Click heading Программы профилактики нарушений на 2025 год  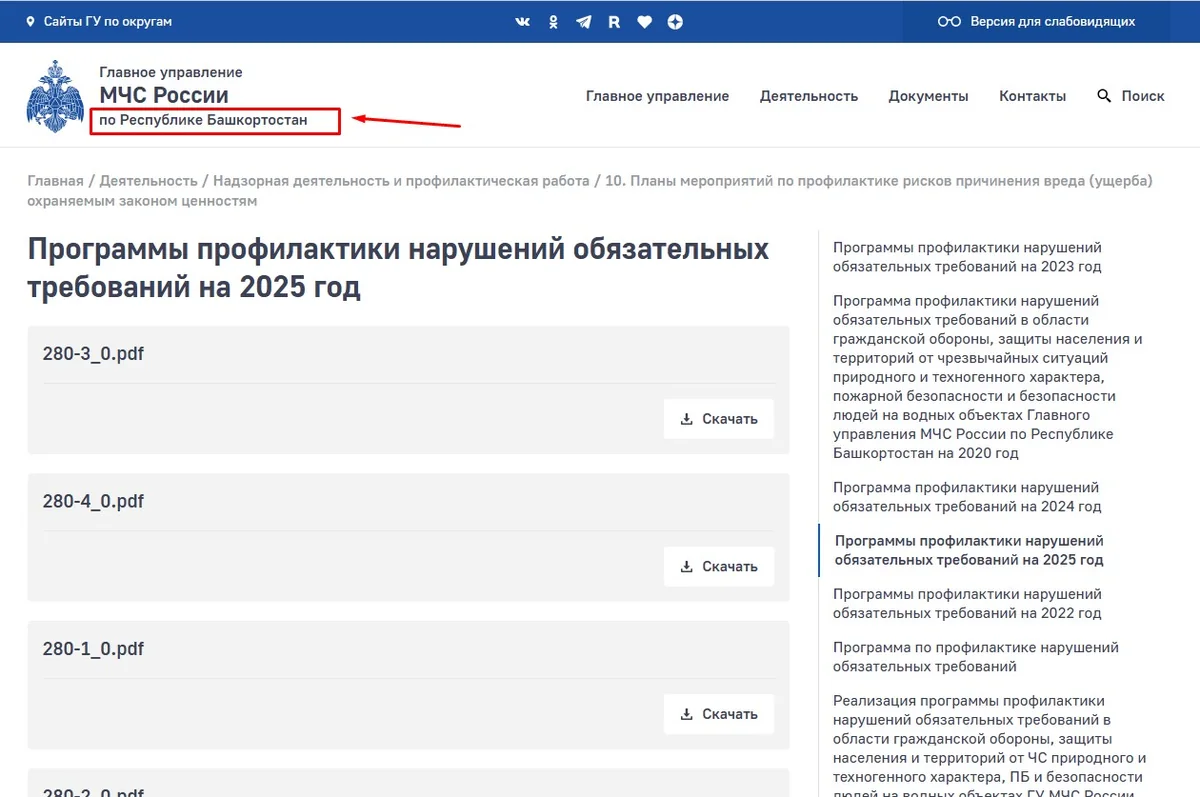point(398,268)
